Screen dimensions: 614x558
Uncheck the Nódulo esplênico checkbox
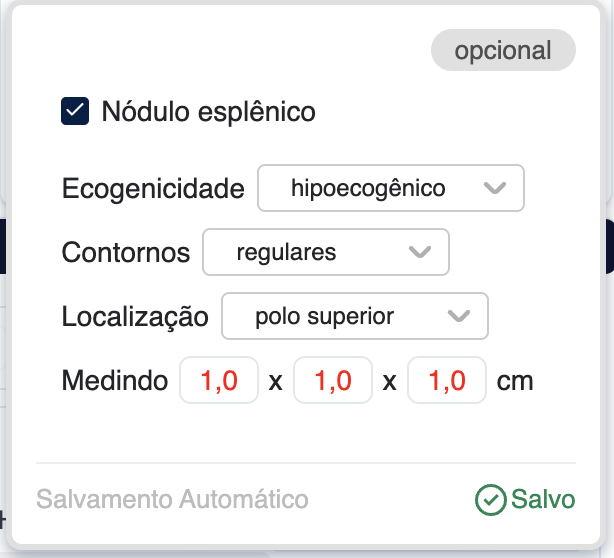click(x=75, y=111)
